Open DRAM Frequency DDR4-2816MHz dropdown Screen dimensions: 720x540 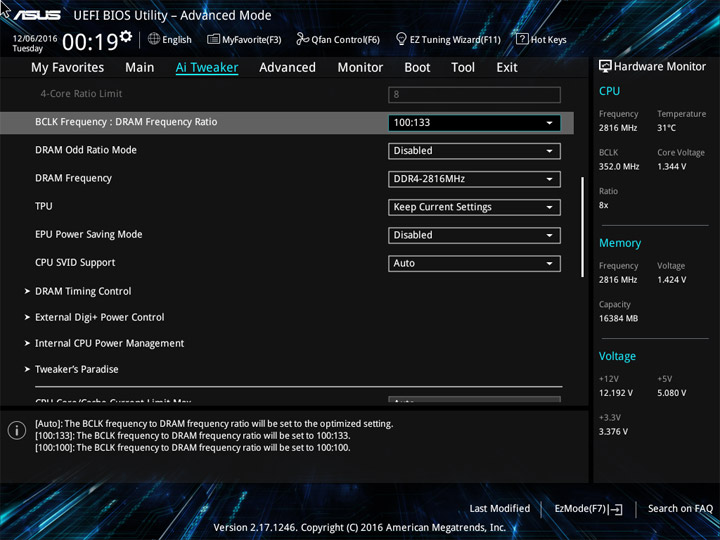(x=474, y=179)
